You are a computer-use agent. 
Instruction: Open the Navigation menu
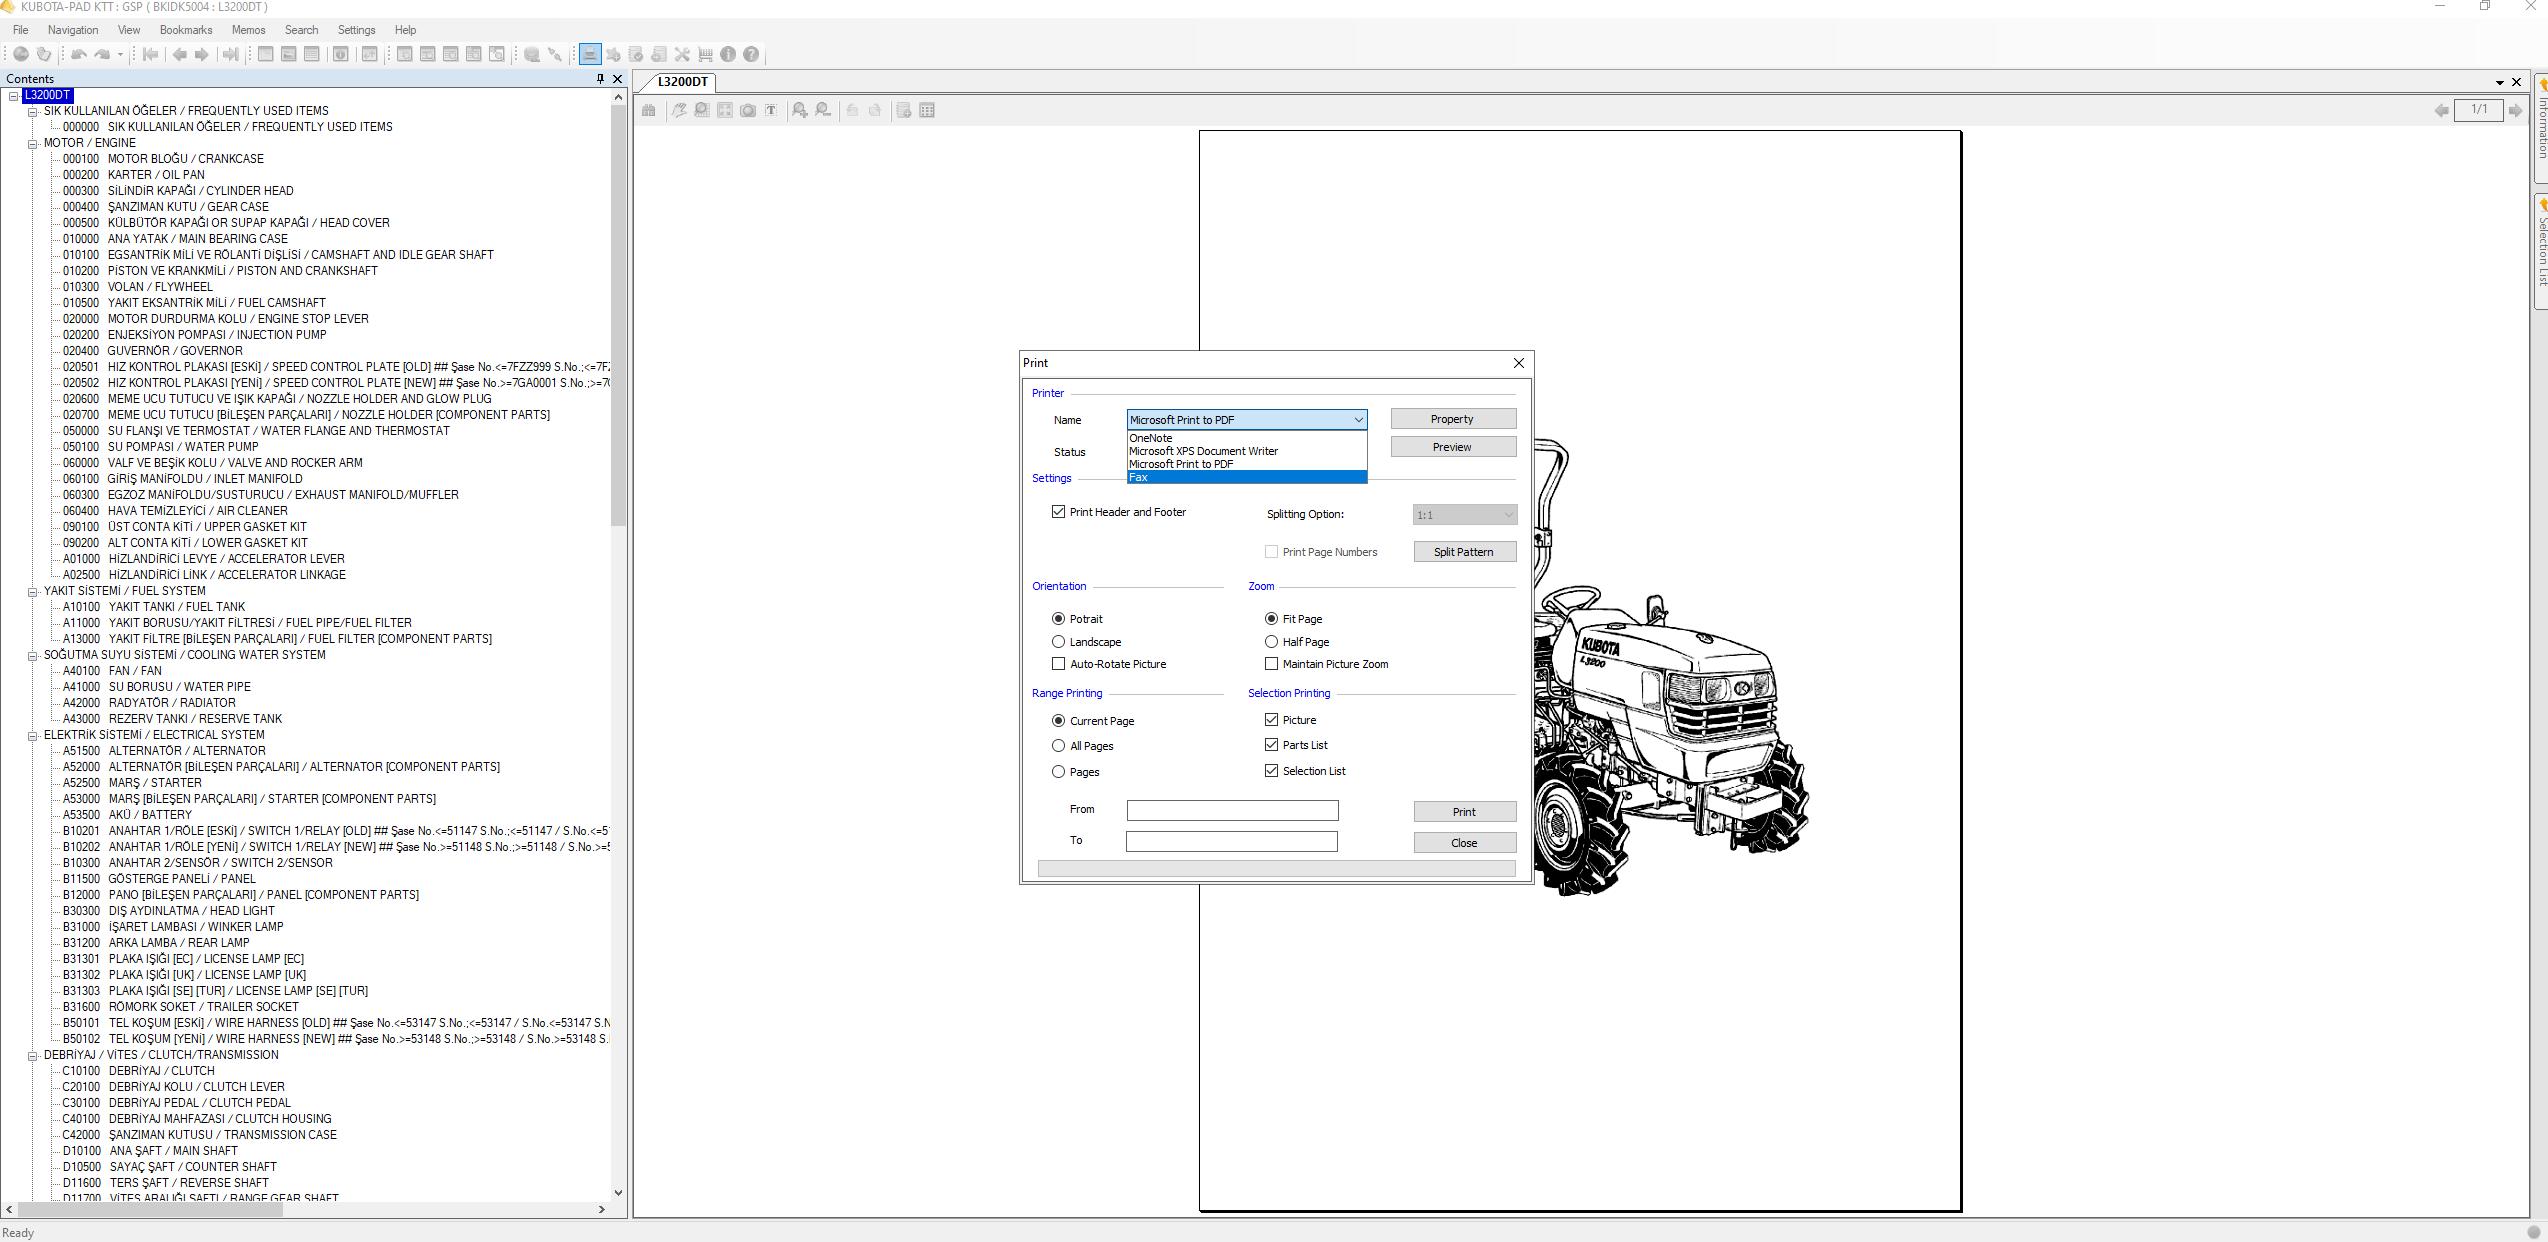(x=73, y=30)
